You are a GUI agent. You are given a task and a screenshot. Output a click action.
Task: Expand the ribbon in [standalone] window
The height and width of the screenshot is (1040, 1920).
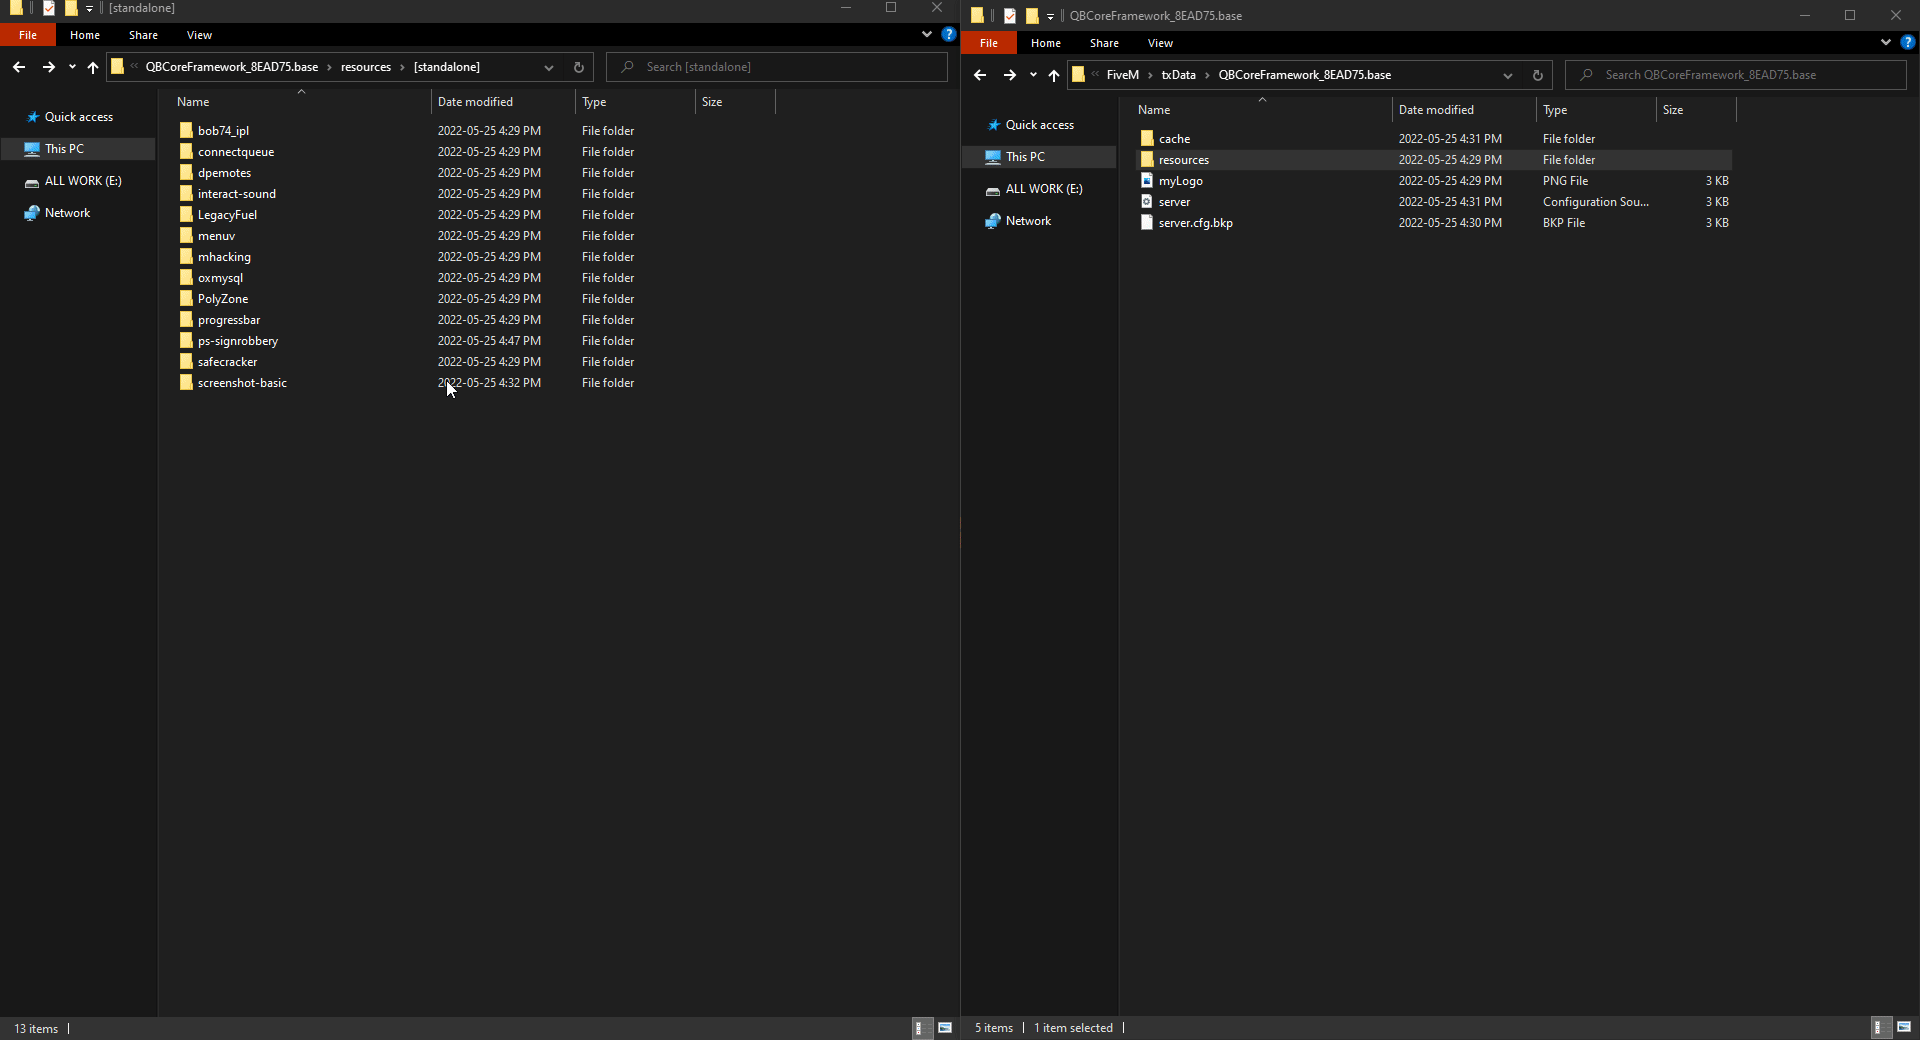(927, 34)
